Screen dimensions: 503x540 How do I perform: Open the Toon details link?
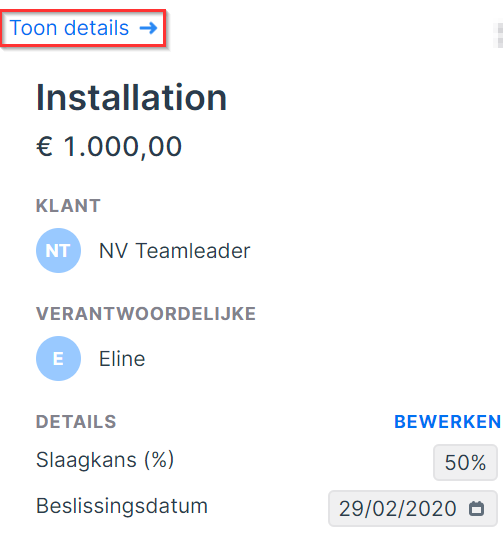point(83,28)
